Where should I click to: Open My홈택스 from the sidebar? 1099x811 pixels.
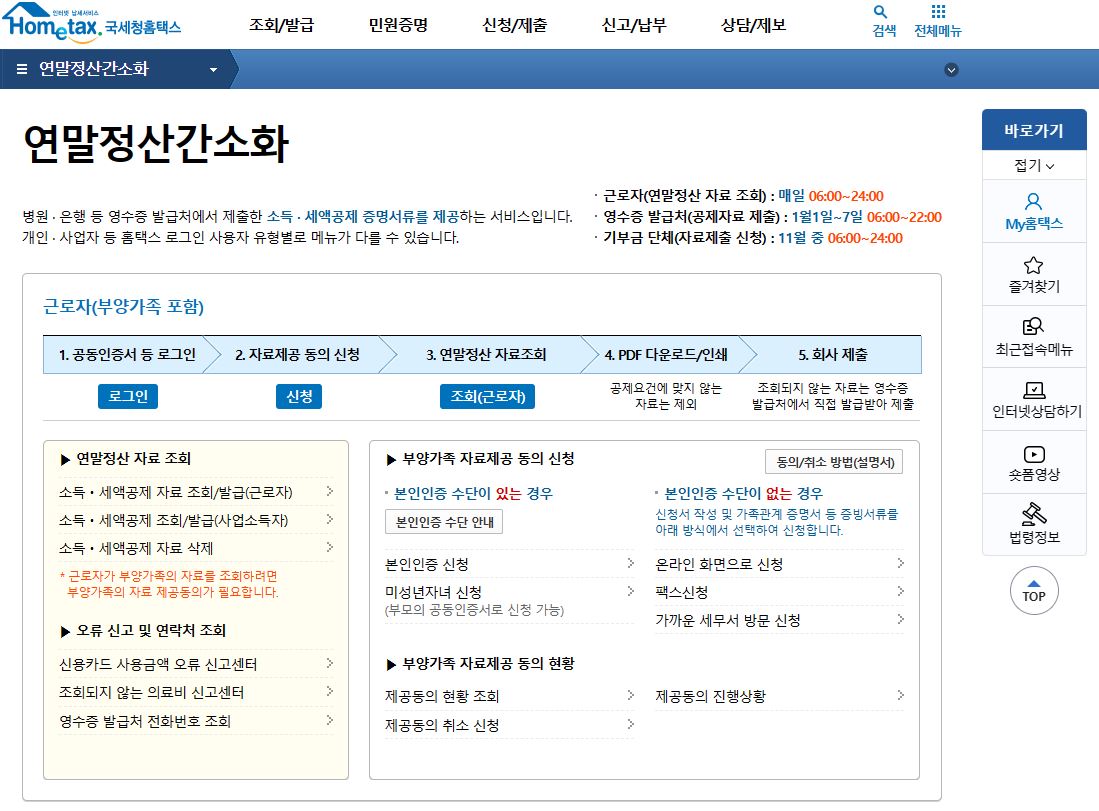(1034, 210)
